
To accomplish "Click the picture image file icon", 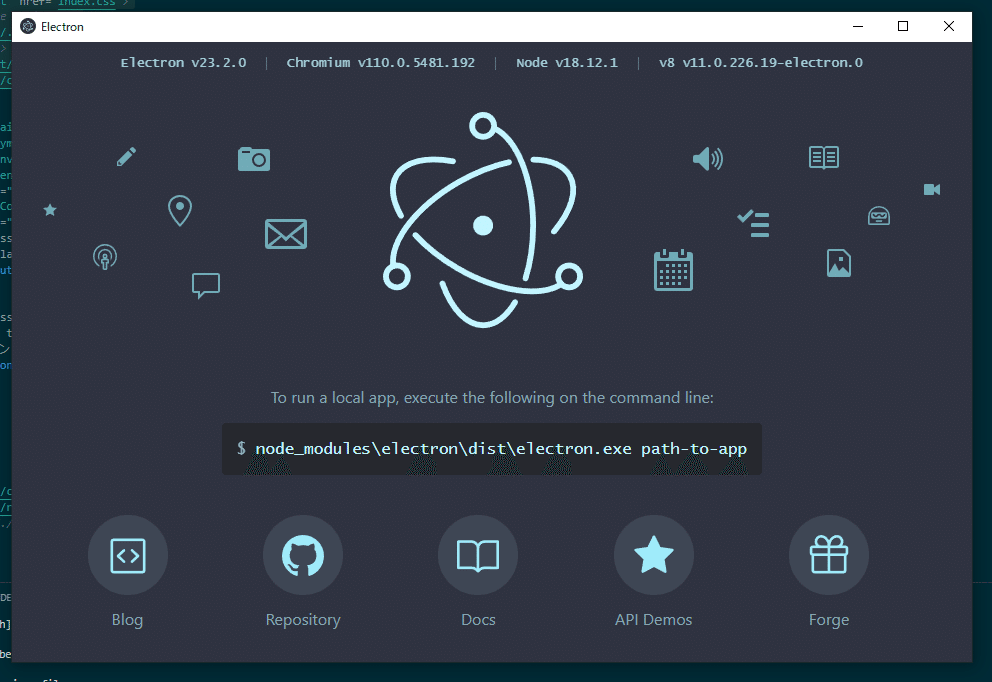I will click(x=839, y=263).
